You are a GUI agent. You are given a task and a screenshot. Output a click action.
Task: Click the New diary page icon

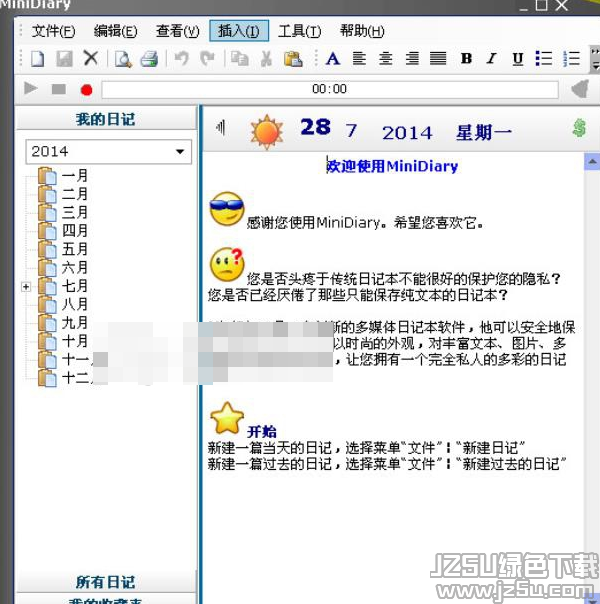(37, 59)
